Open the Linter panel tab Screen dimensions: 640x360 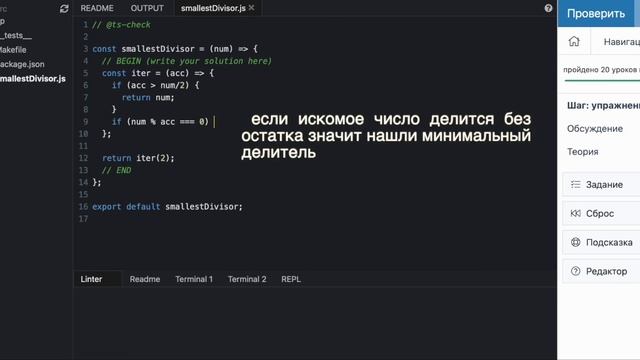point(97,279)
